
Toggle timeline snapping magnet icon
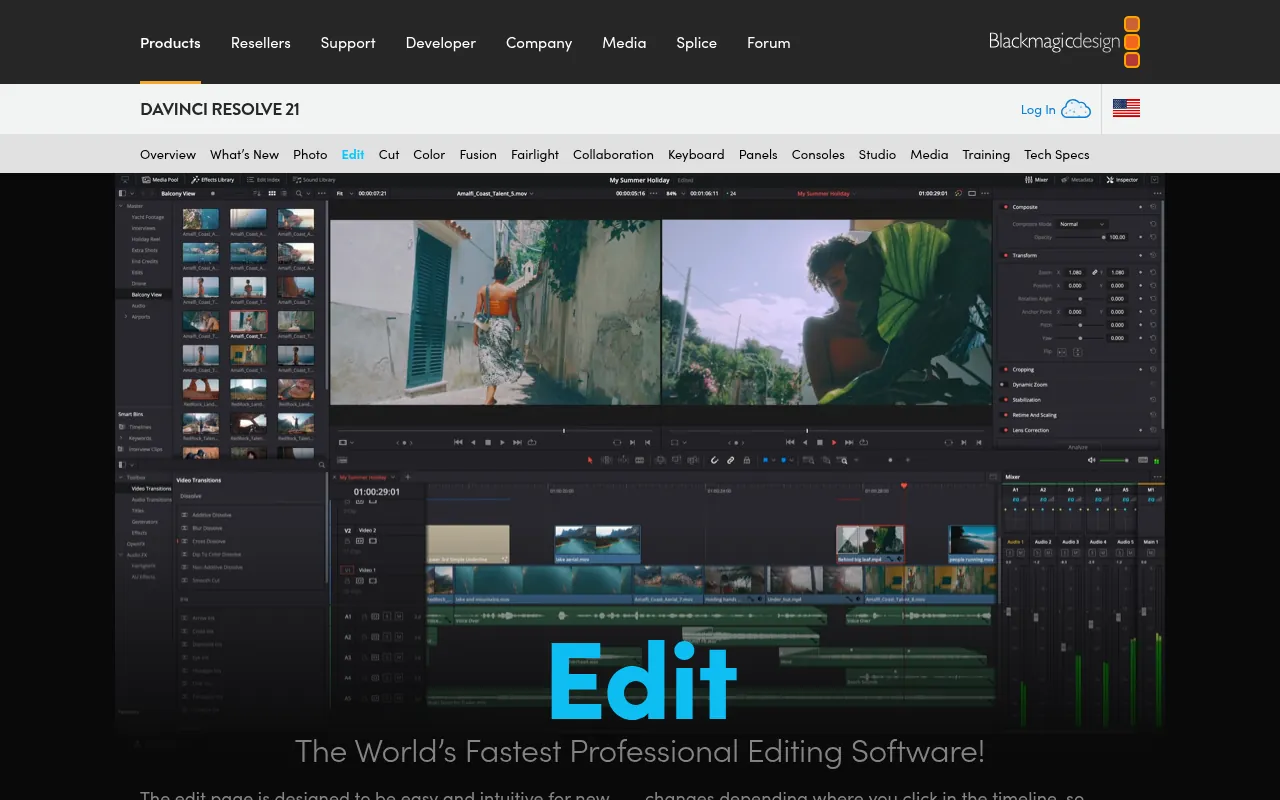coord(714,460)
